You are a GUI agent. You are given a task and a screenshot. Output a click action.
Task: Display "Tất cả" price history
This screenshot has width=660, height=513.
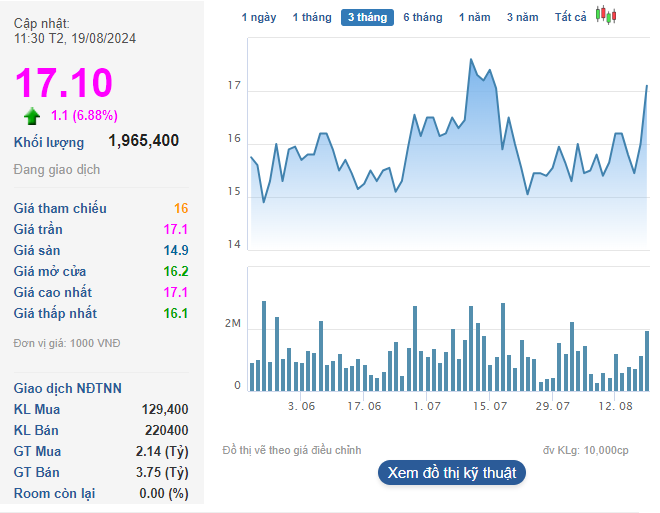coord(571,18)
